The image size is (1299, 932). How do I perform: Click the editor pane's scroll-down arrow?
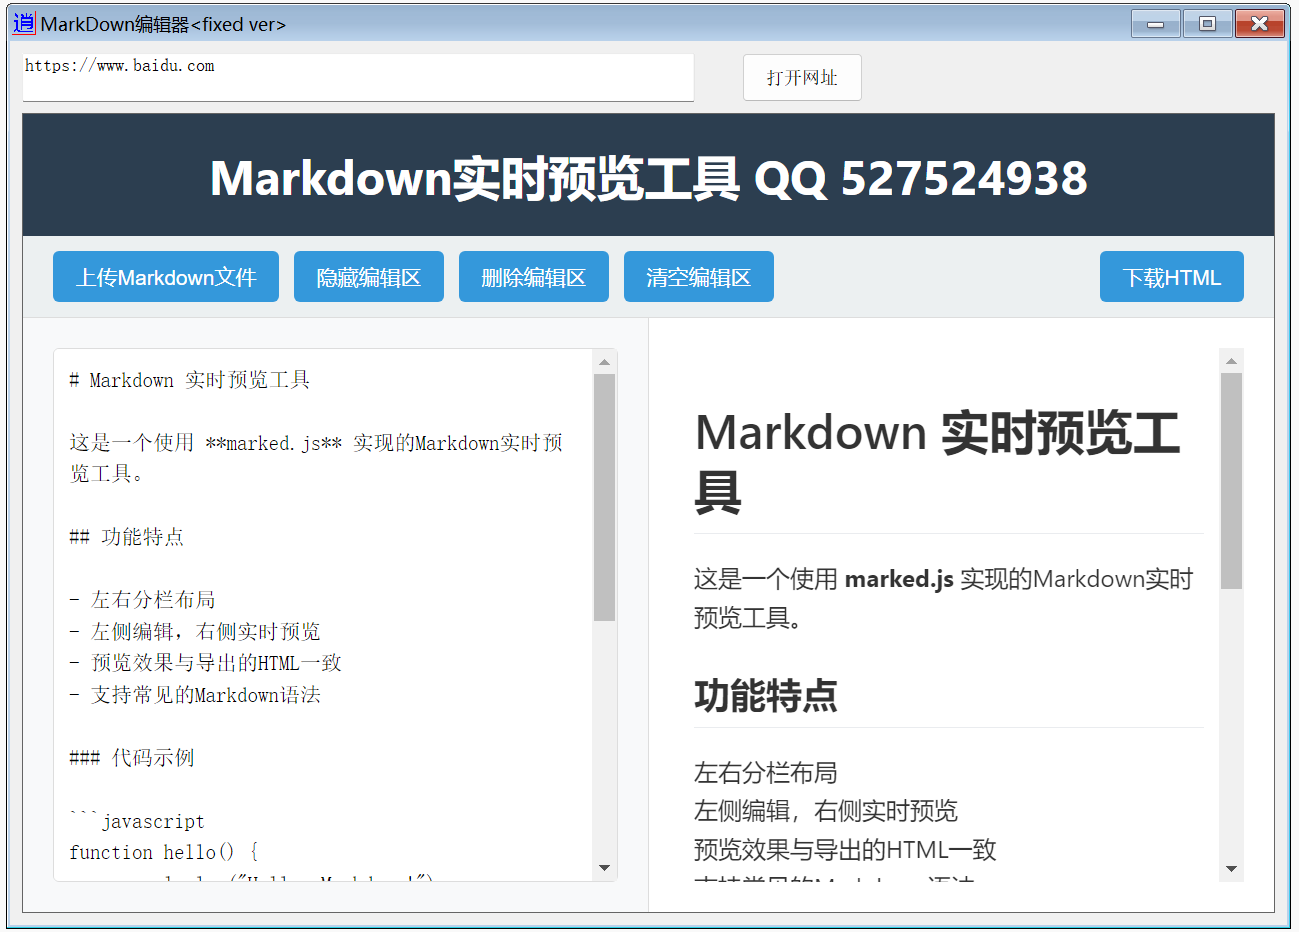pyautogui.click(x=604, y=868)
